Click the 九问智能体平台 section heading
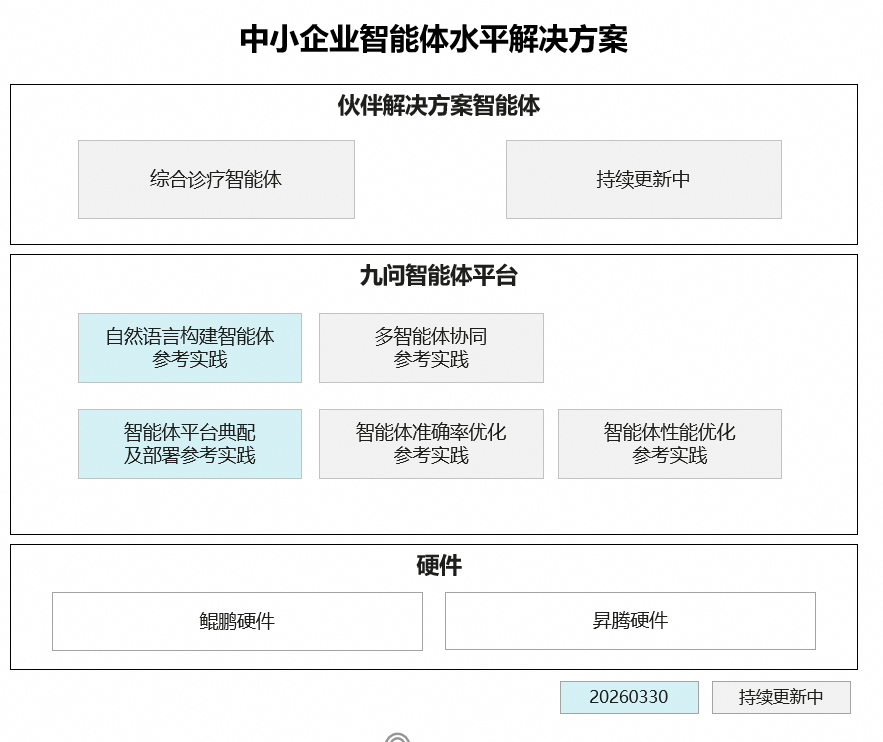 (438, 276)
